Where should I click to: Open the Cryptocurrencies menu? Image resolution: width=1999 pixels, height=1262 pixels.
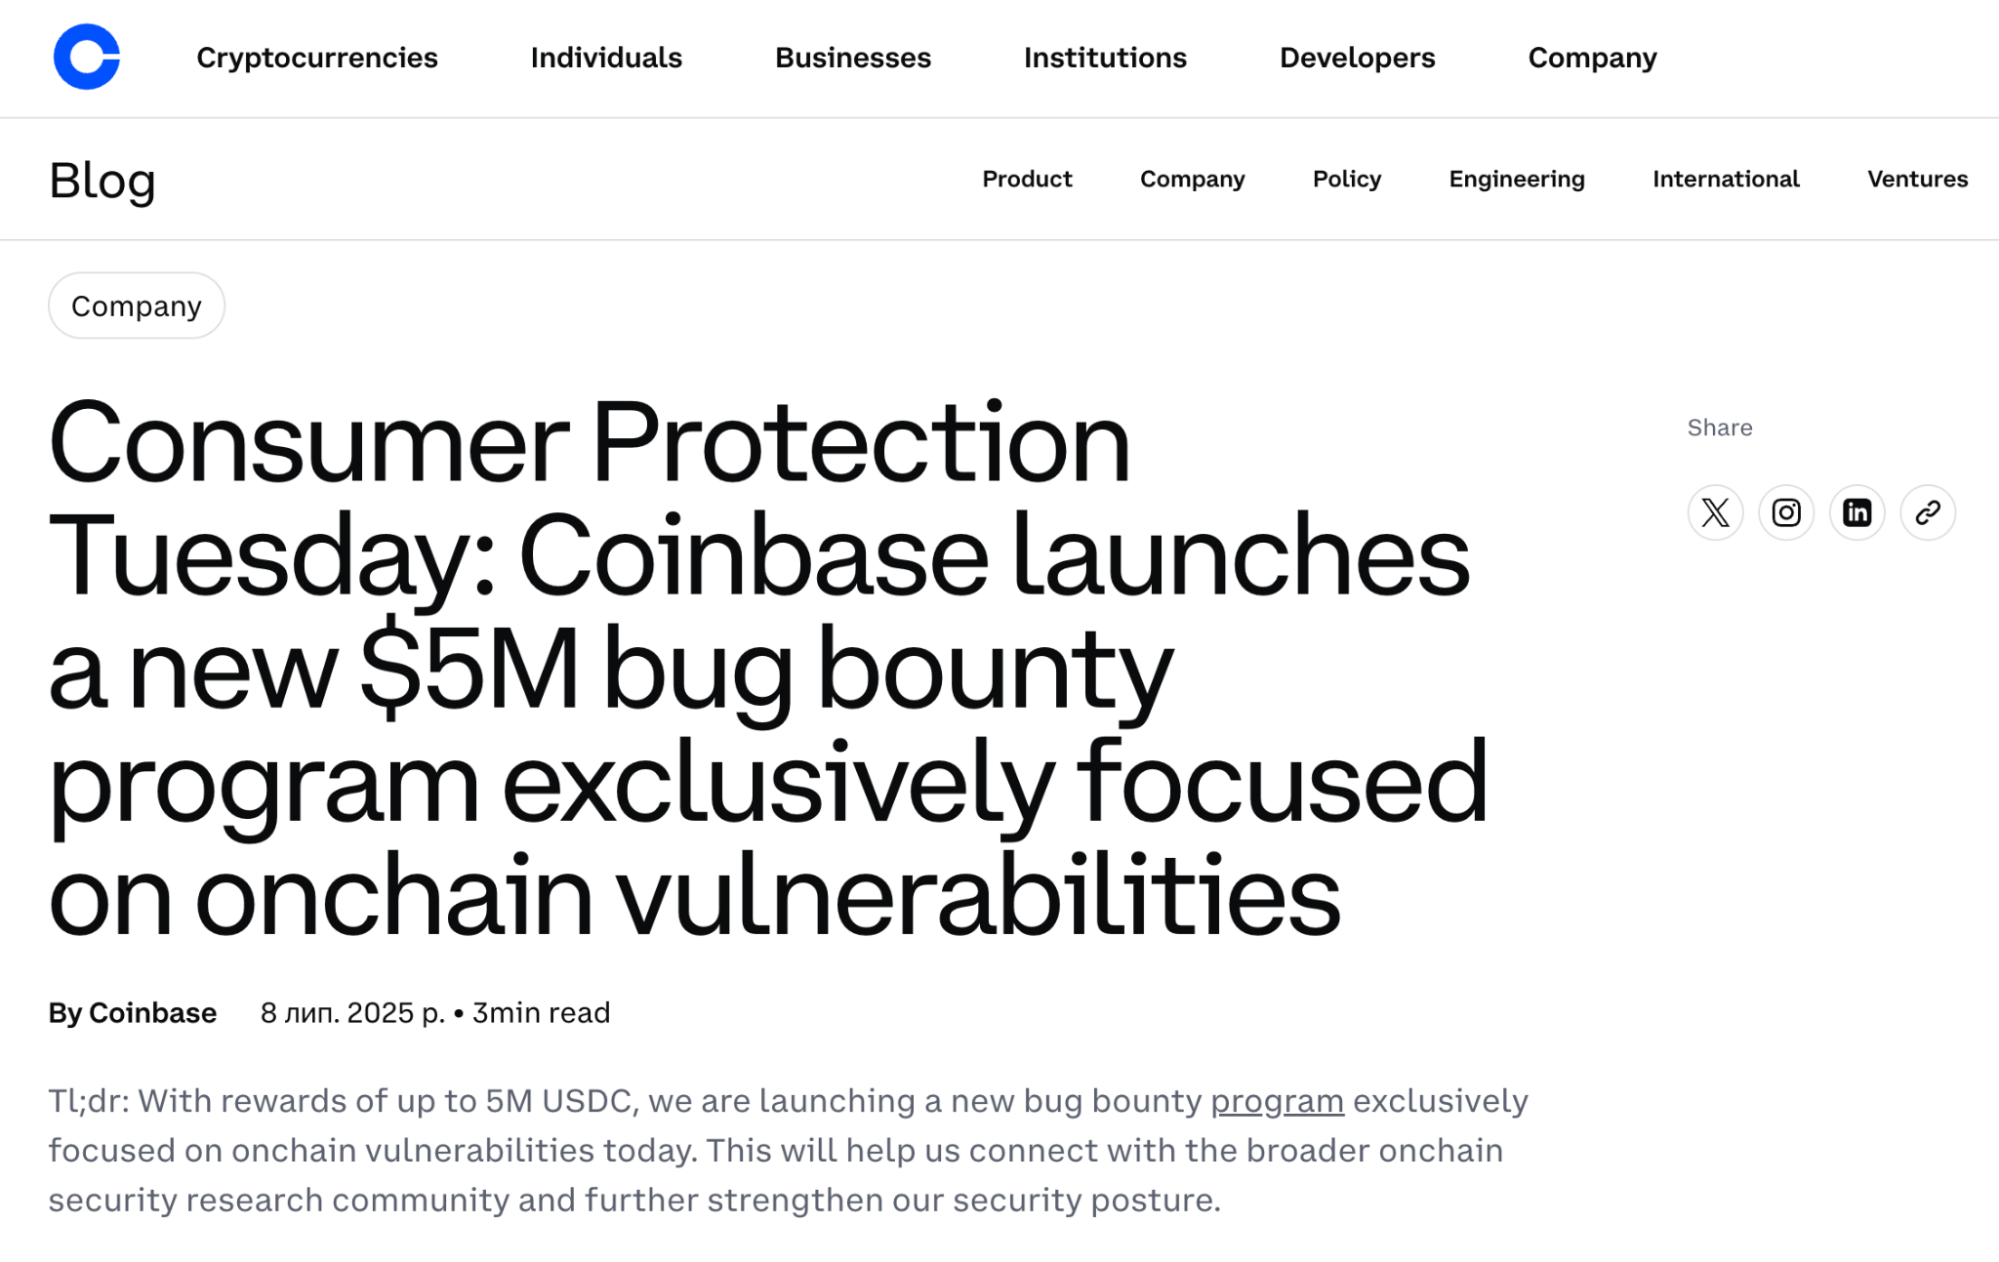(x=317, y=58)
